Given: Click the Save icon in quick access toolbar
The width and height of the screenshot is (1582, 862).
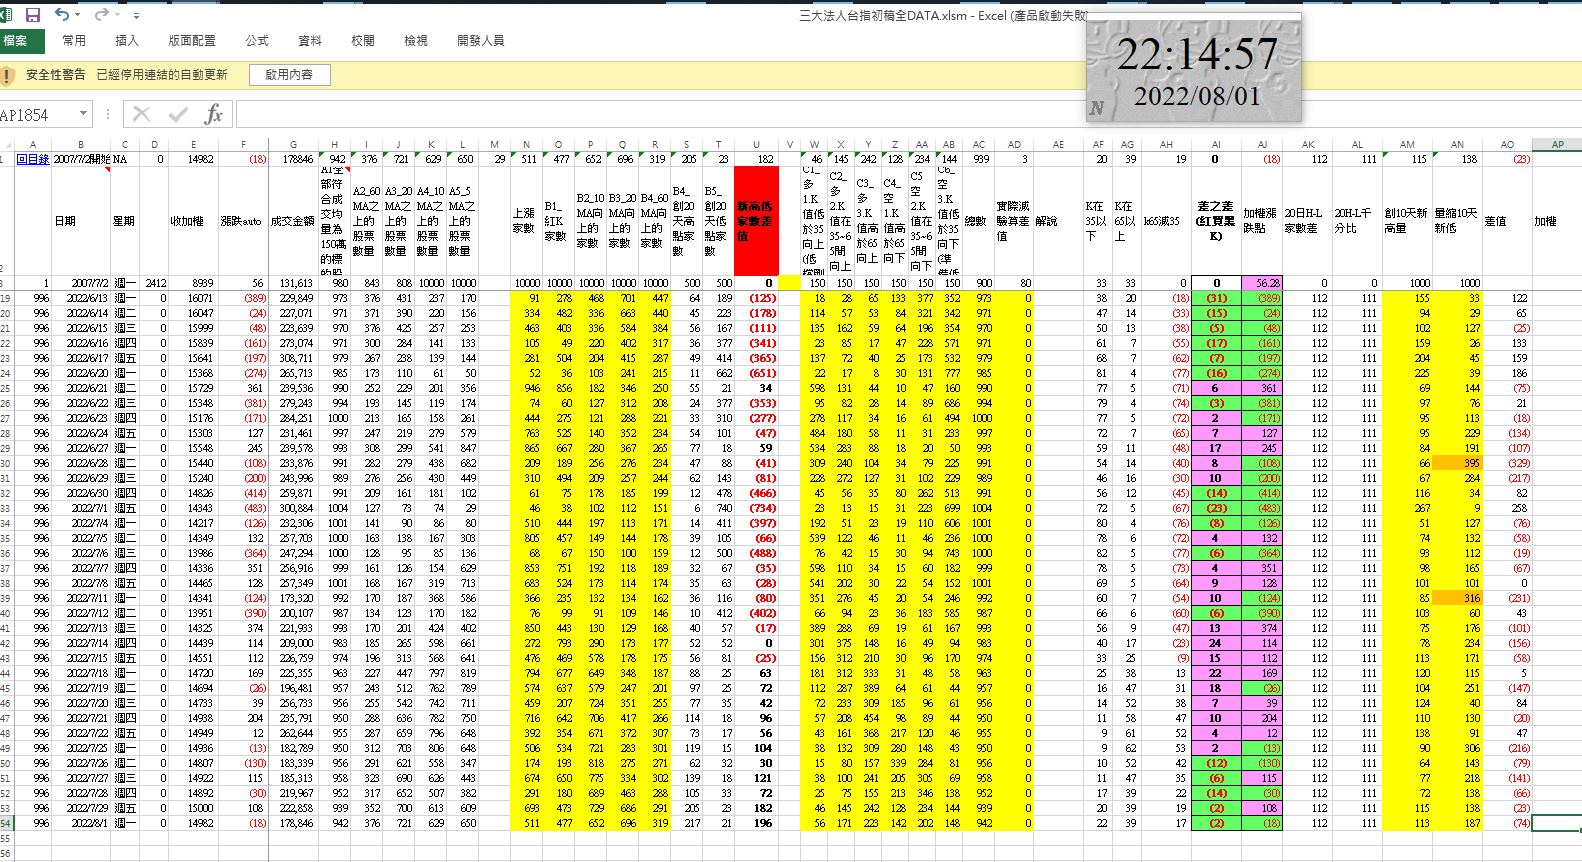Looking at the screenshot, I should pyautogui.click(x=33, y=15).
